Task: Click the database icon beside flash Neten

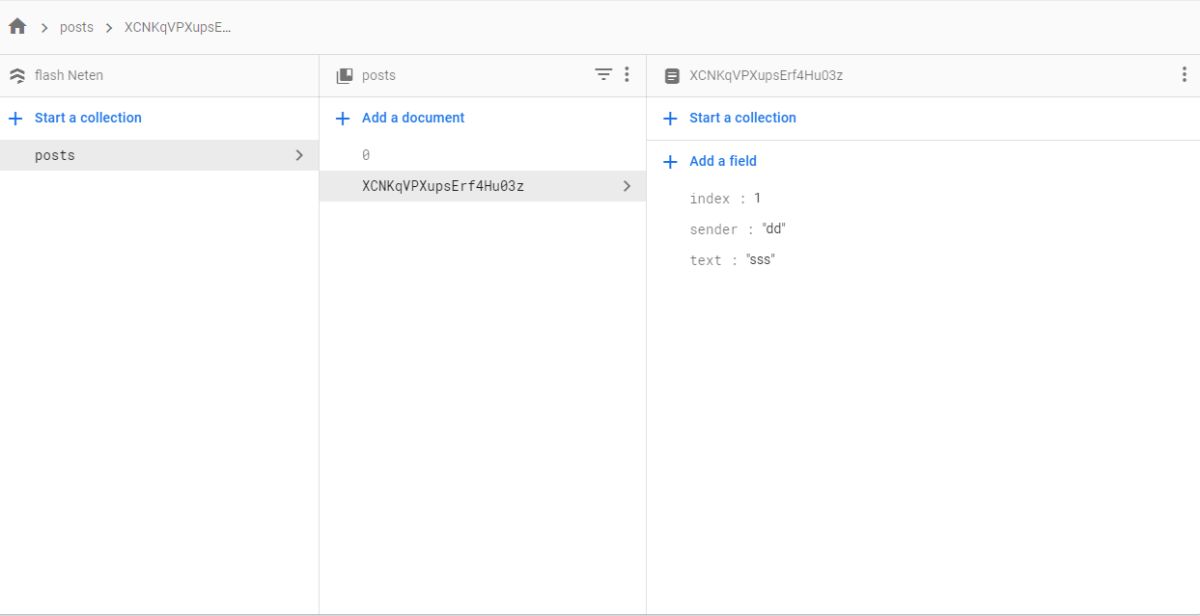Action: tap(17, 75)
